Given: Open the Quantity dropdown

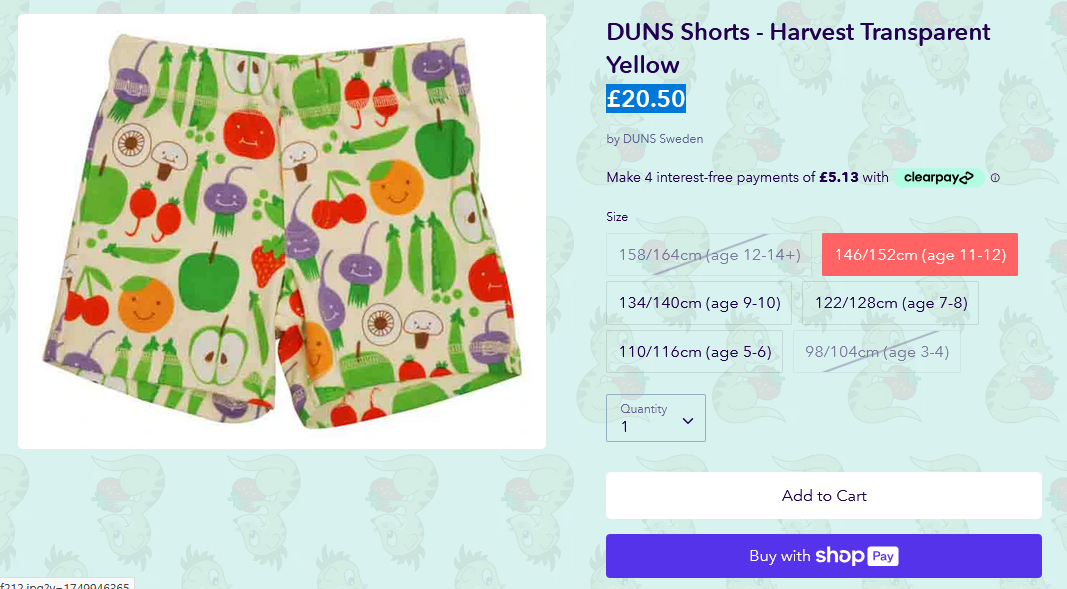Looking at the screenshot, I should click(656, 418).
